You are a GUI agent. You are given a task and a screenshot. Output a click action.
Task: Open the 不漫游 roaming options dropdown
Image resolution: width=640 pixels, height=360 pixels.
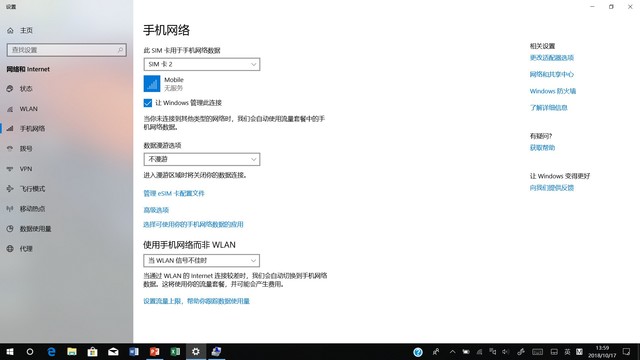click(x=202, y=159)
